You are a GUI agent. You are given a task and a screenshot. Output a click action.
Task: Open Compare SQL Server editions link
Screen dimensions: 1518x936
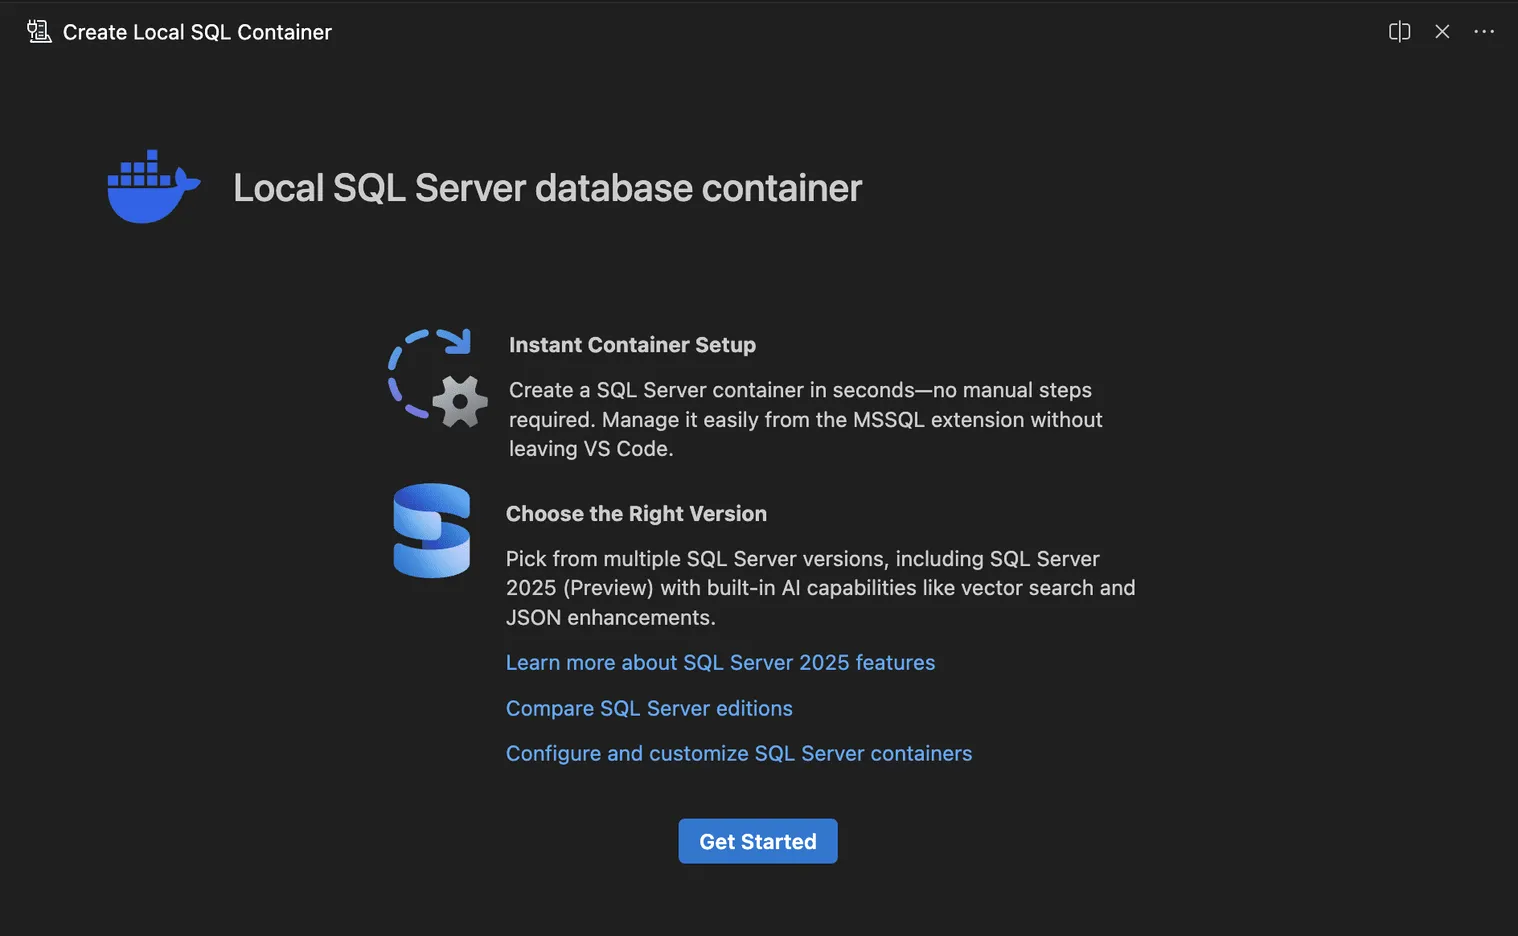[x=649, y=708]
